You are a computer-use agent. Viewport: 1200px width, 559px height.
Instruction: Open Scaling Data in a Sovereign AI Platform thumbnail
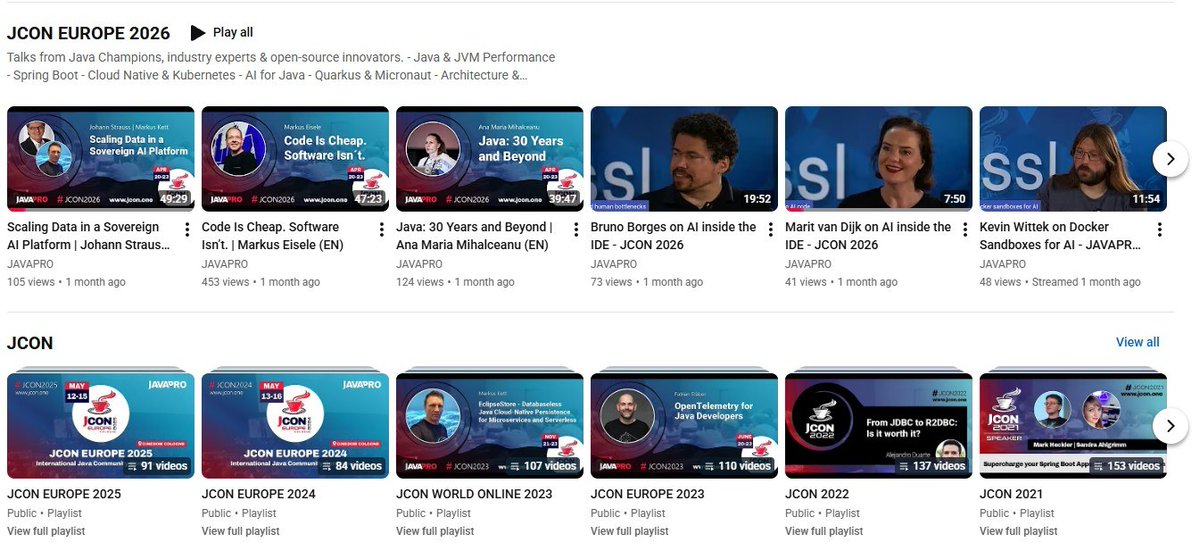[101, 158]
